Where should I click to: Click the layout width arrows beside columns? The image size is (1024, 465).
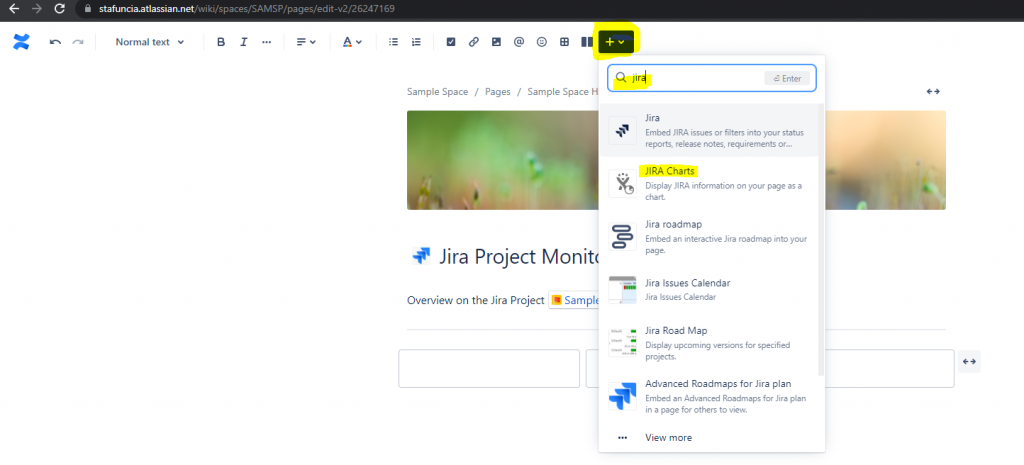pos(969,361)
